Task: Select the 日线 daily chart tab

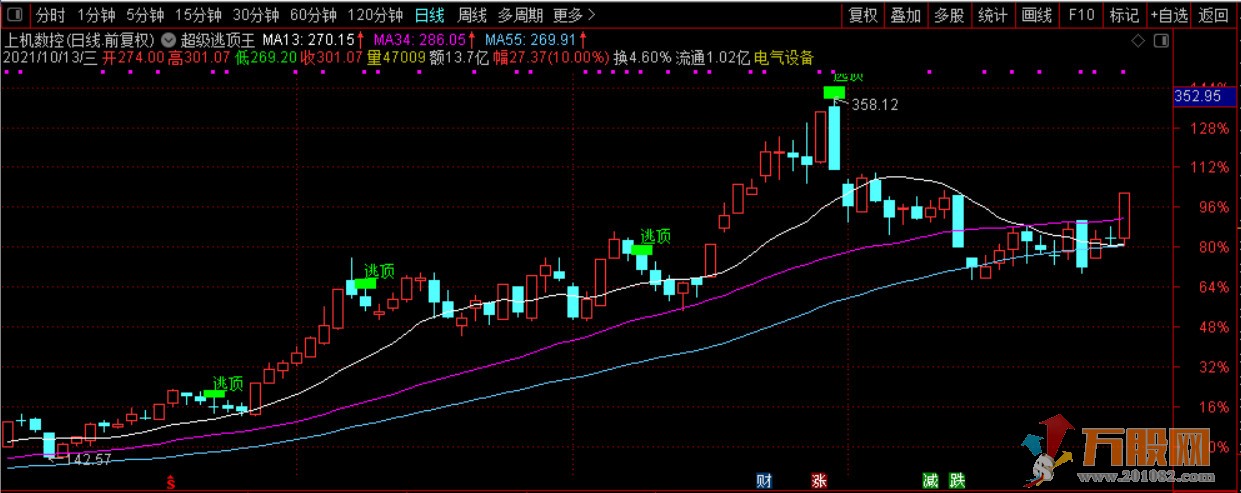Action: tap(430, 15)
